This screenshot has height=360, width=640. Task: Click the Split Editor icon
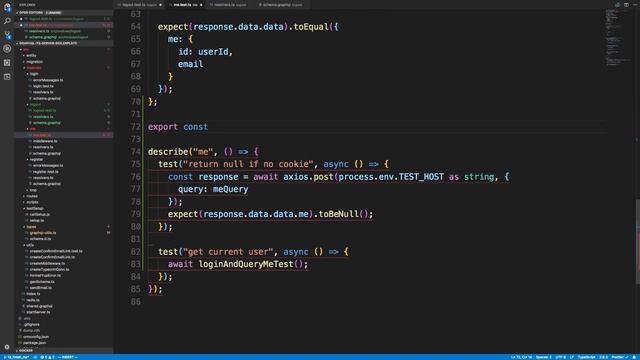[626, 5]
